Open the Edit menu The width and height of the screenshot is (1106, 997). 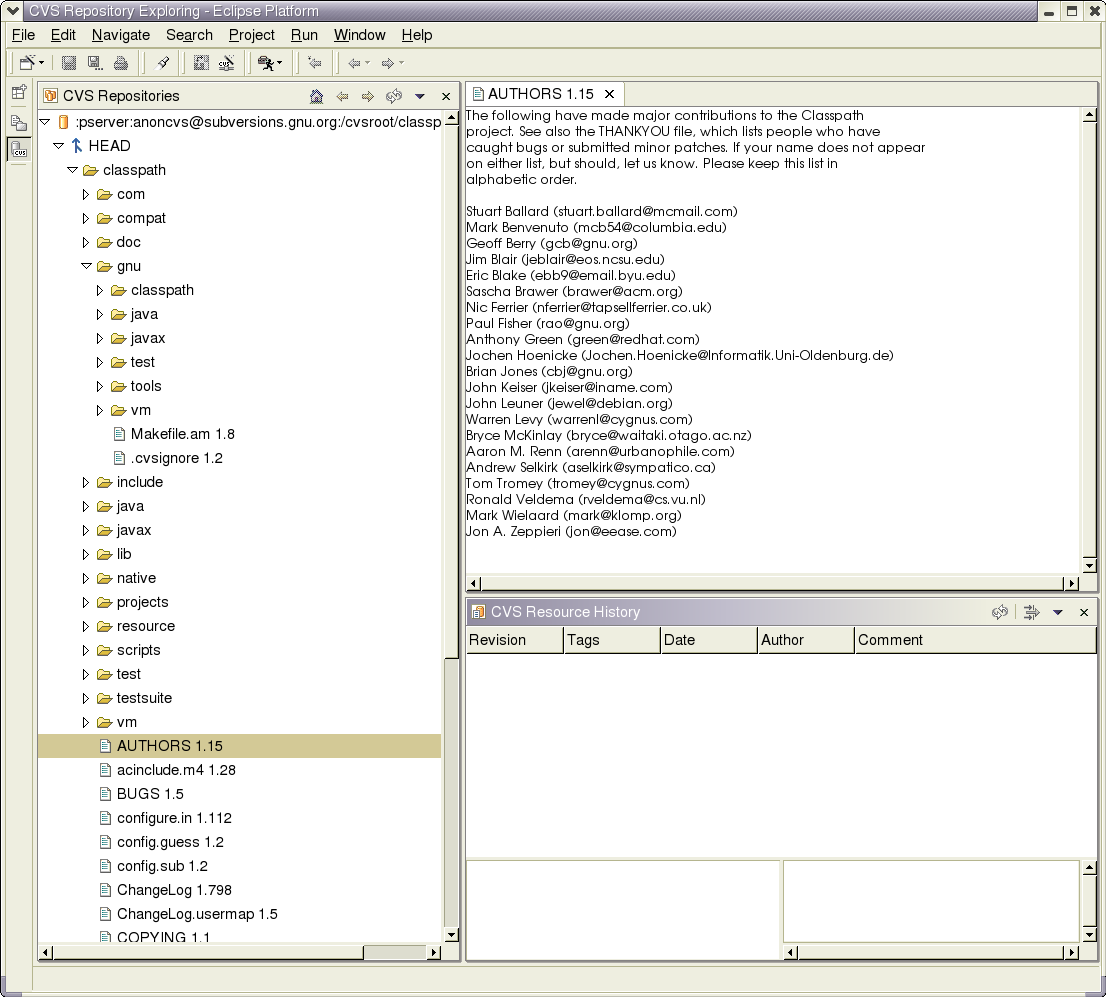coord(63,35)
